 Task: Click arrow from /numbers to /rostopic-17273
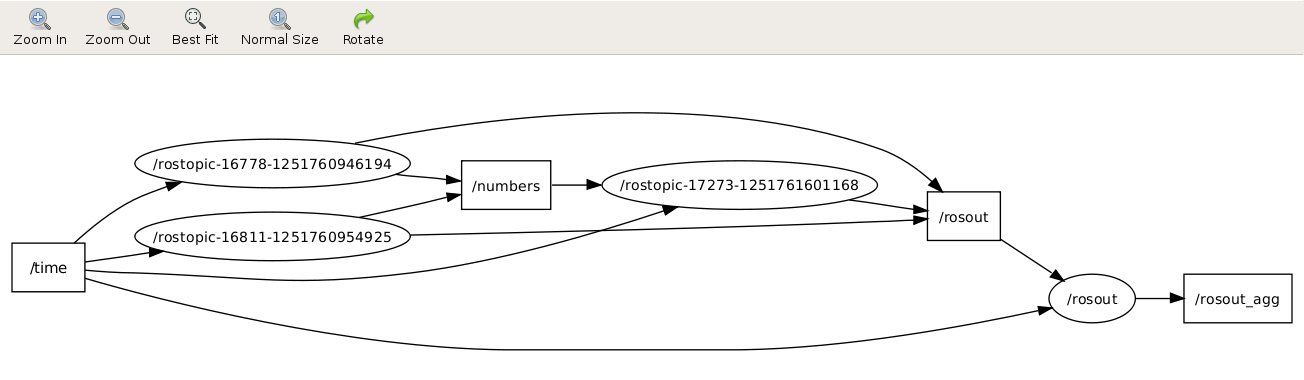click(x=576, y=185)
